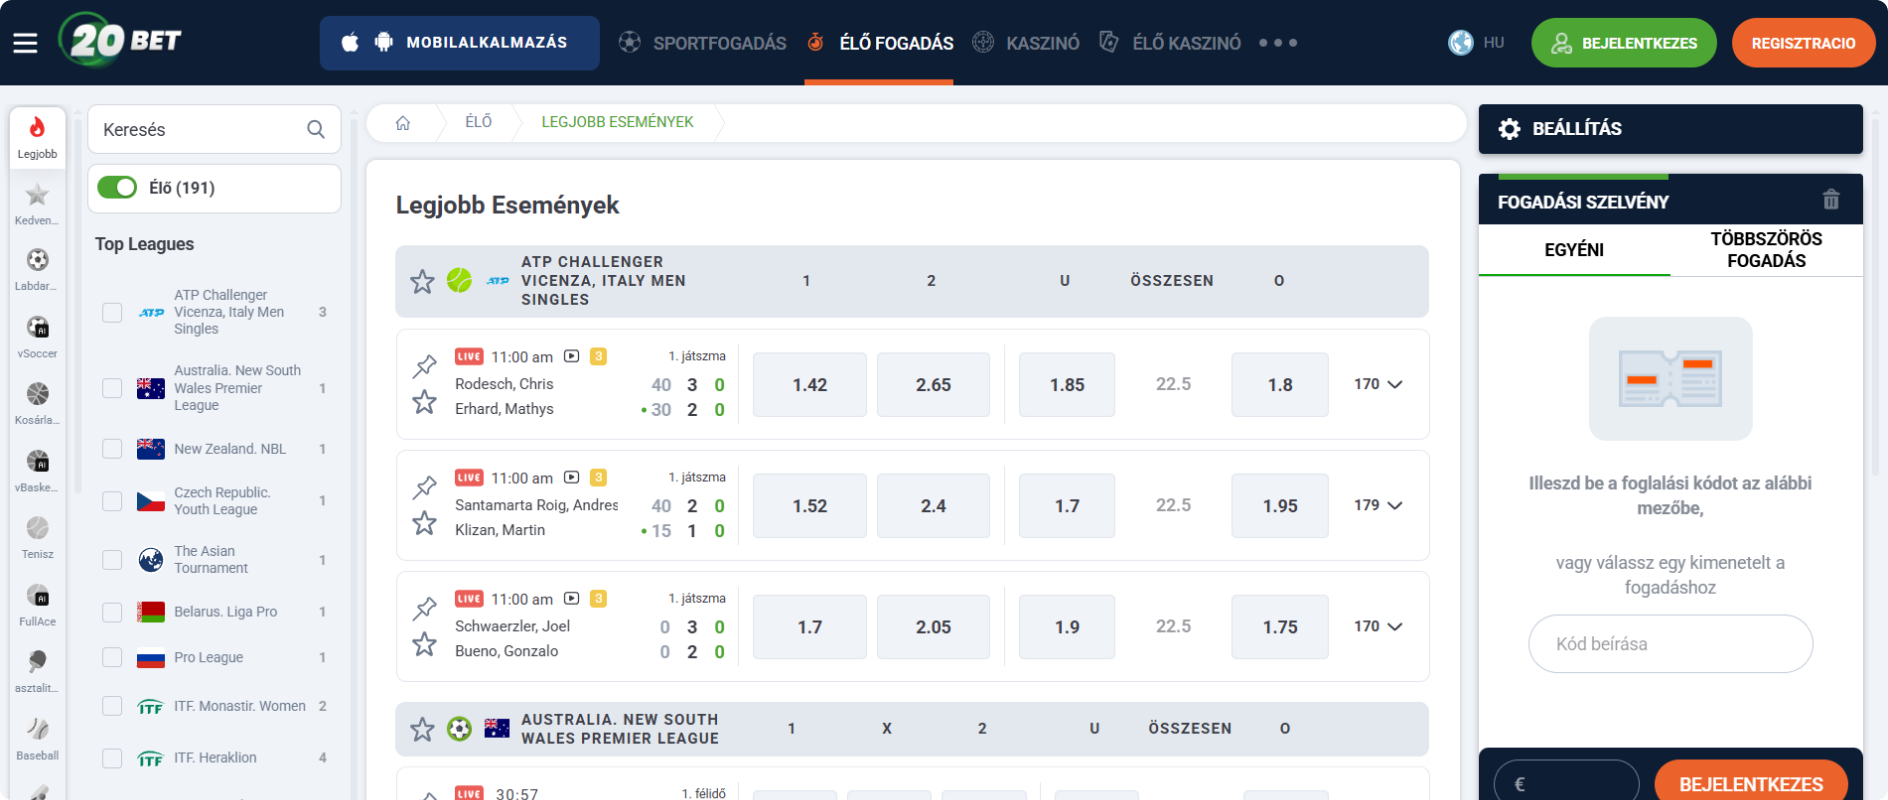Select odds 2.4 for Klizan
Image resolution: width=1888 pixels, height=800 pixels.
pyautogui.click(x=933, y=506)
